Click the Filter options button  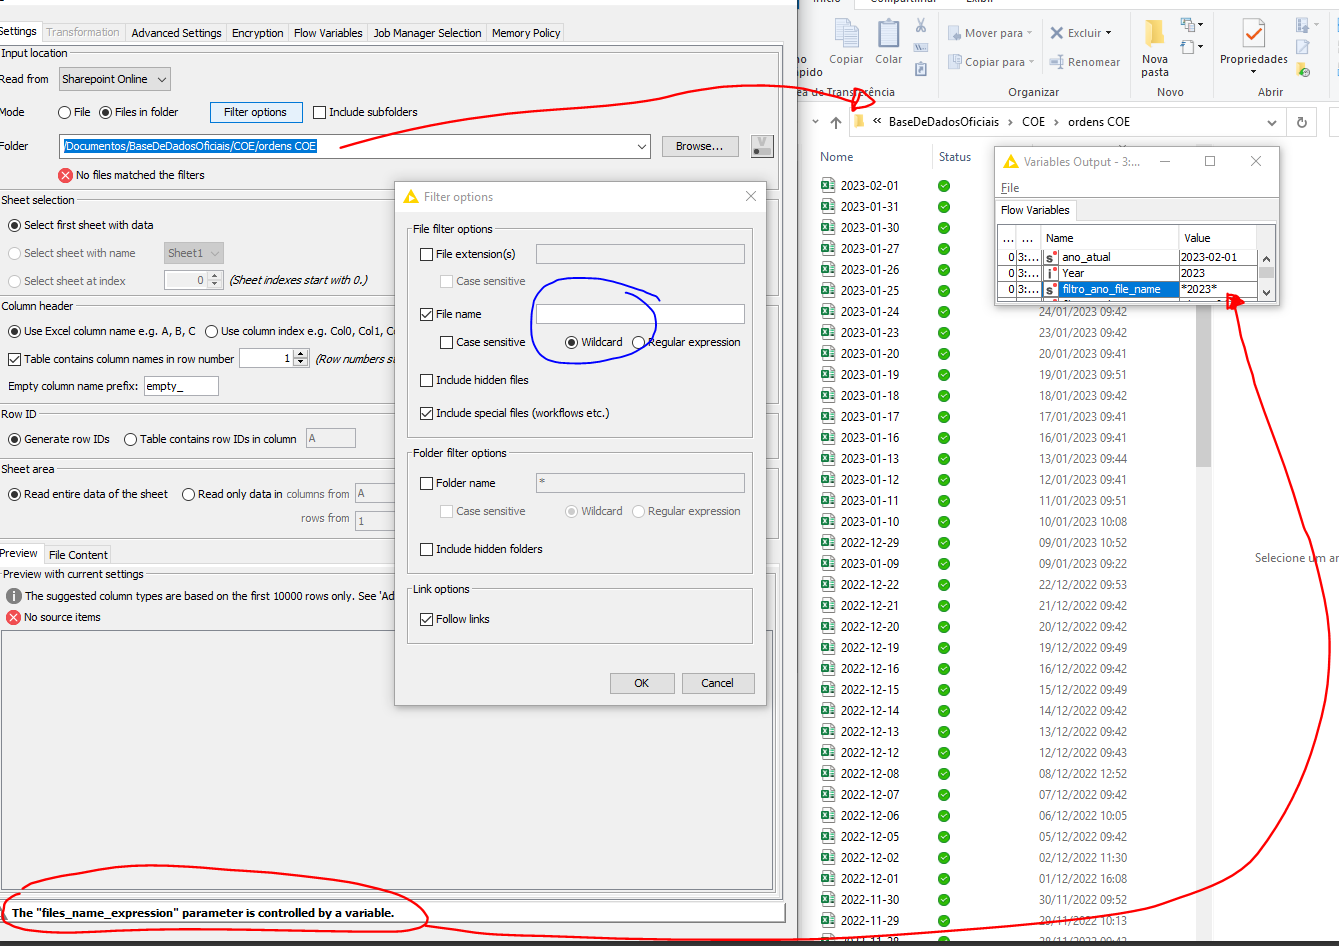255,112
